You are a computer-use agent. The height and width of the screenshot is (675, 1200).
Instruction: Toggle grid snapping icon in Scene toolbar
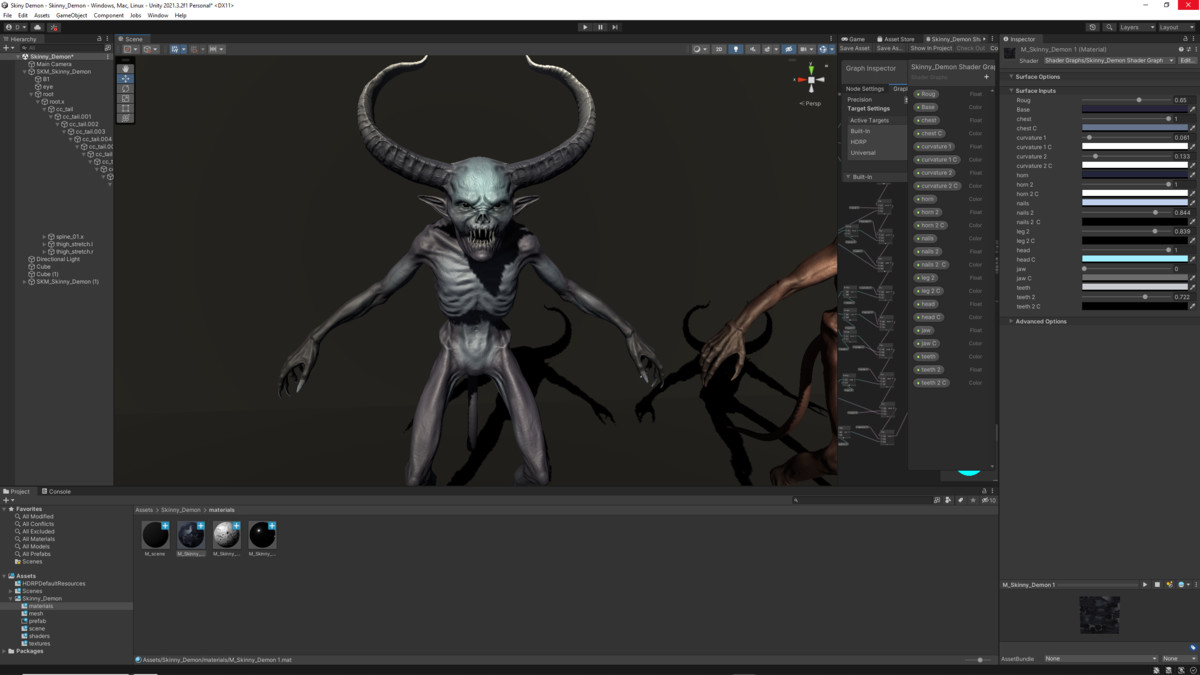tap(195, 49)
